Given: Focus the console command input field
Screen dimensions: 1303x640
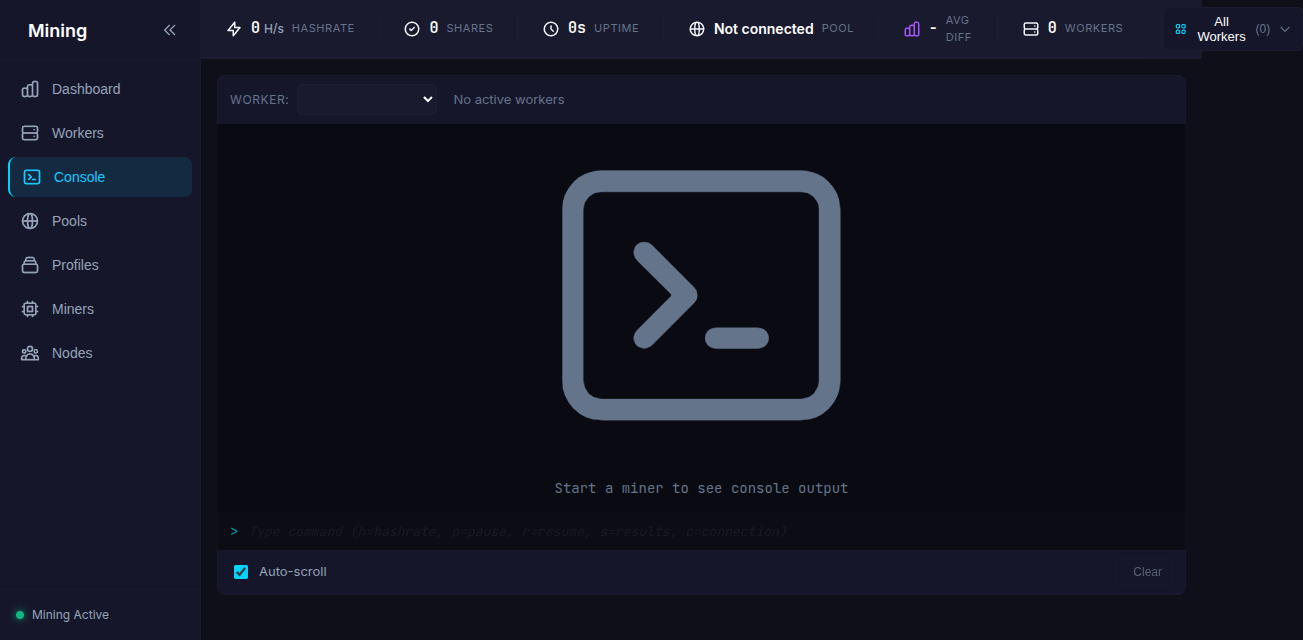Looking at the screenshot, I should click(700, 531).
